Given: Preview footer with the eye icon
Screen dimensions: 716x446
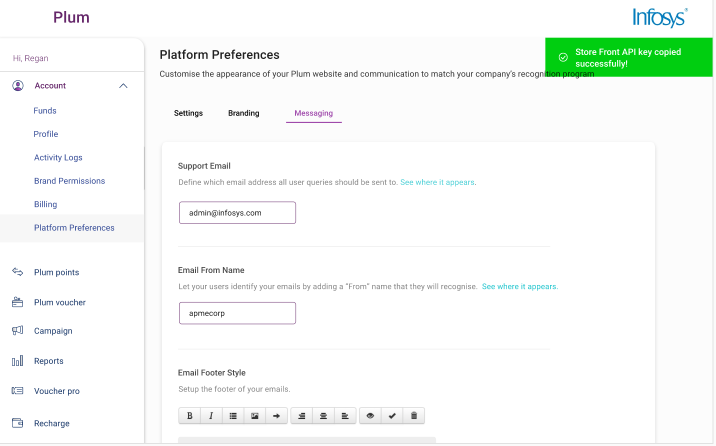Looking at the screenshot, I should coord(370,416).
